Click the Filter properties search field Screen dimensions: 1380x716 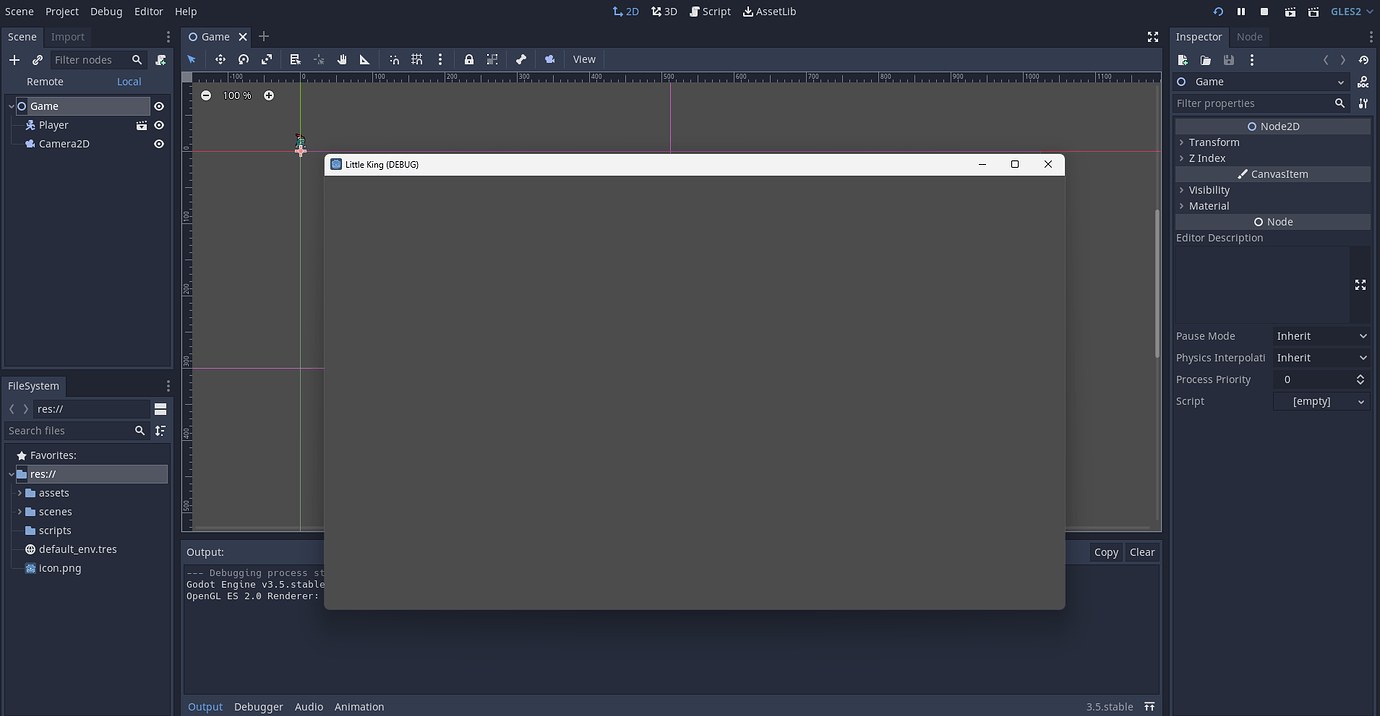coord(1255,103)
